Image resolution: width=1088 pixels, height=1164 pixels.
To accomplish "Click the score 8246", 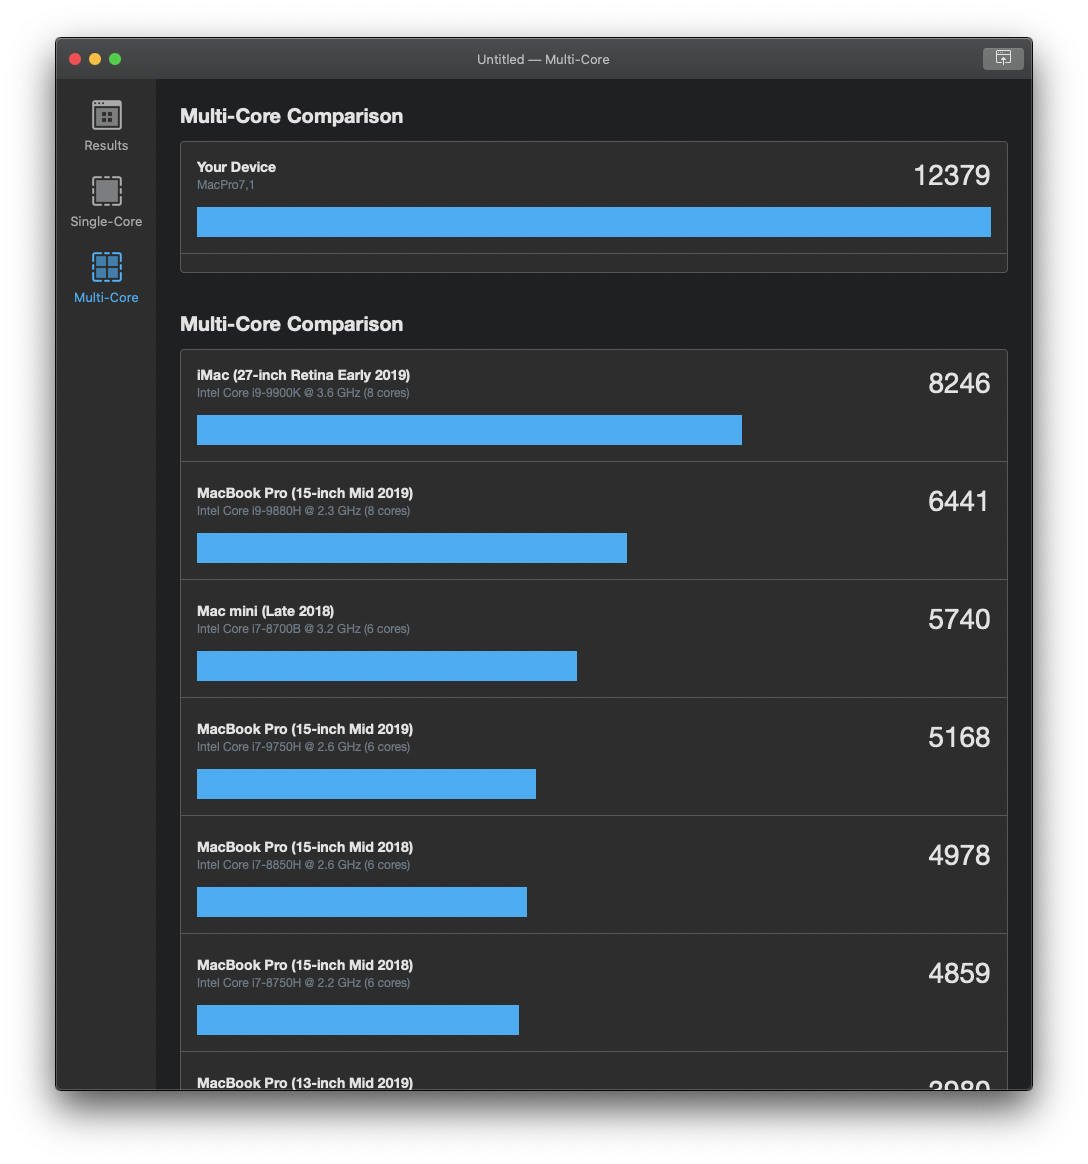I will (x=959, y=383).
